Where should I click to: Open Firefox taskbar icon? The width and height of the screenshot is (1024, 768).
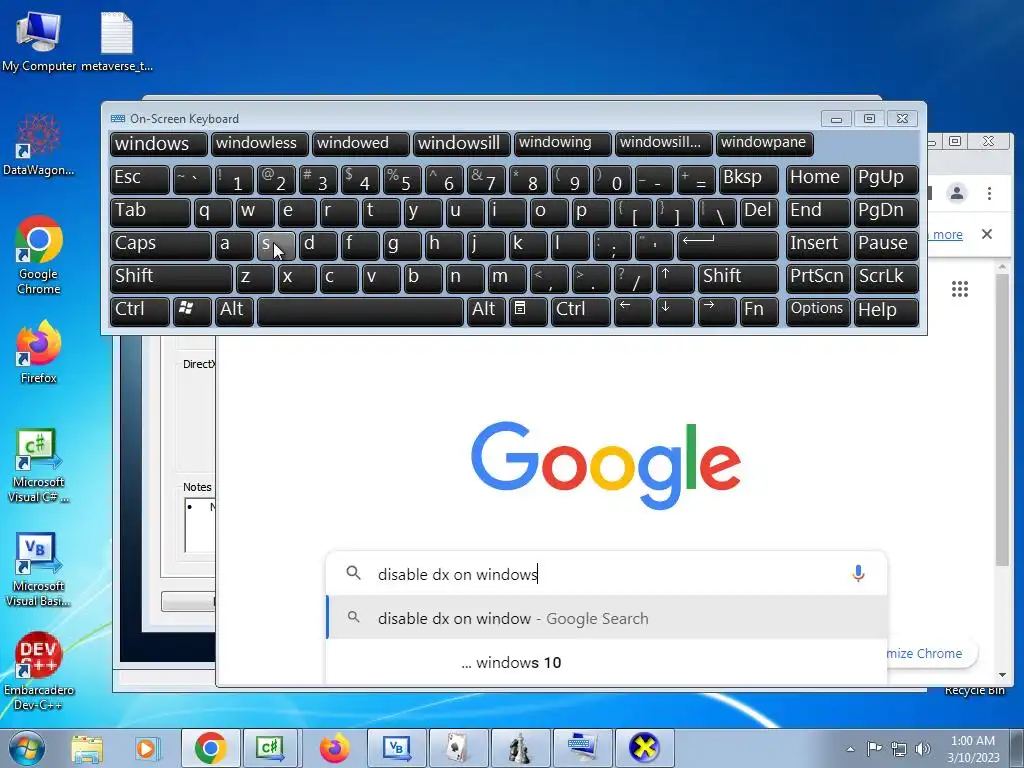334,748
